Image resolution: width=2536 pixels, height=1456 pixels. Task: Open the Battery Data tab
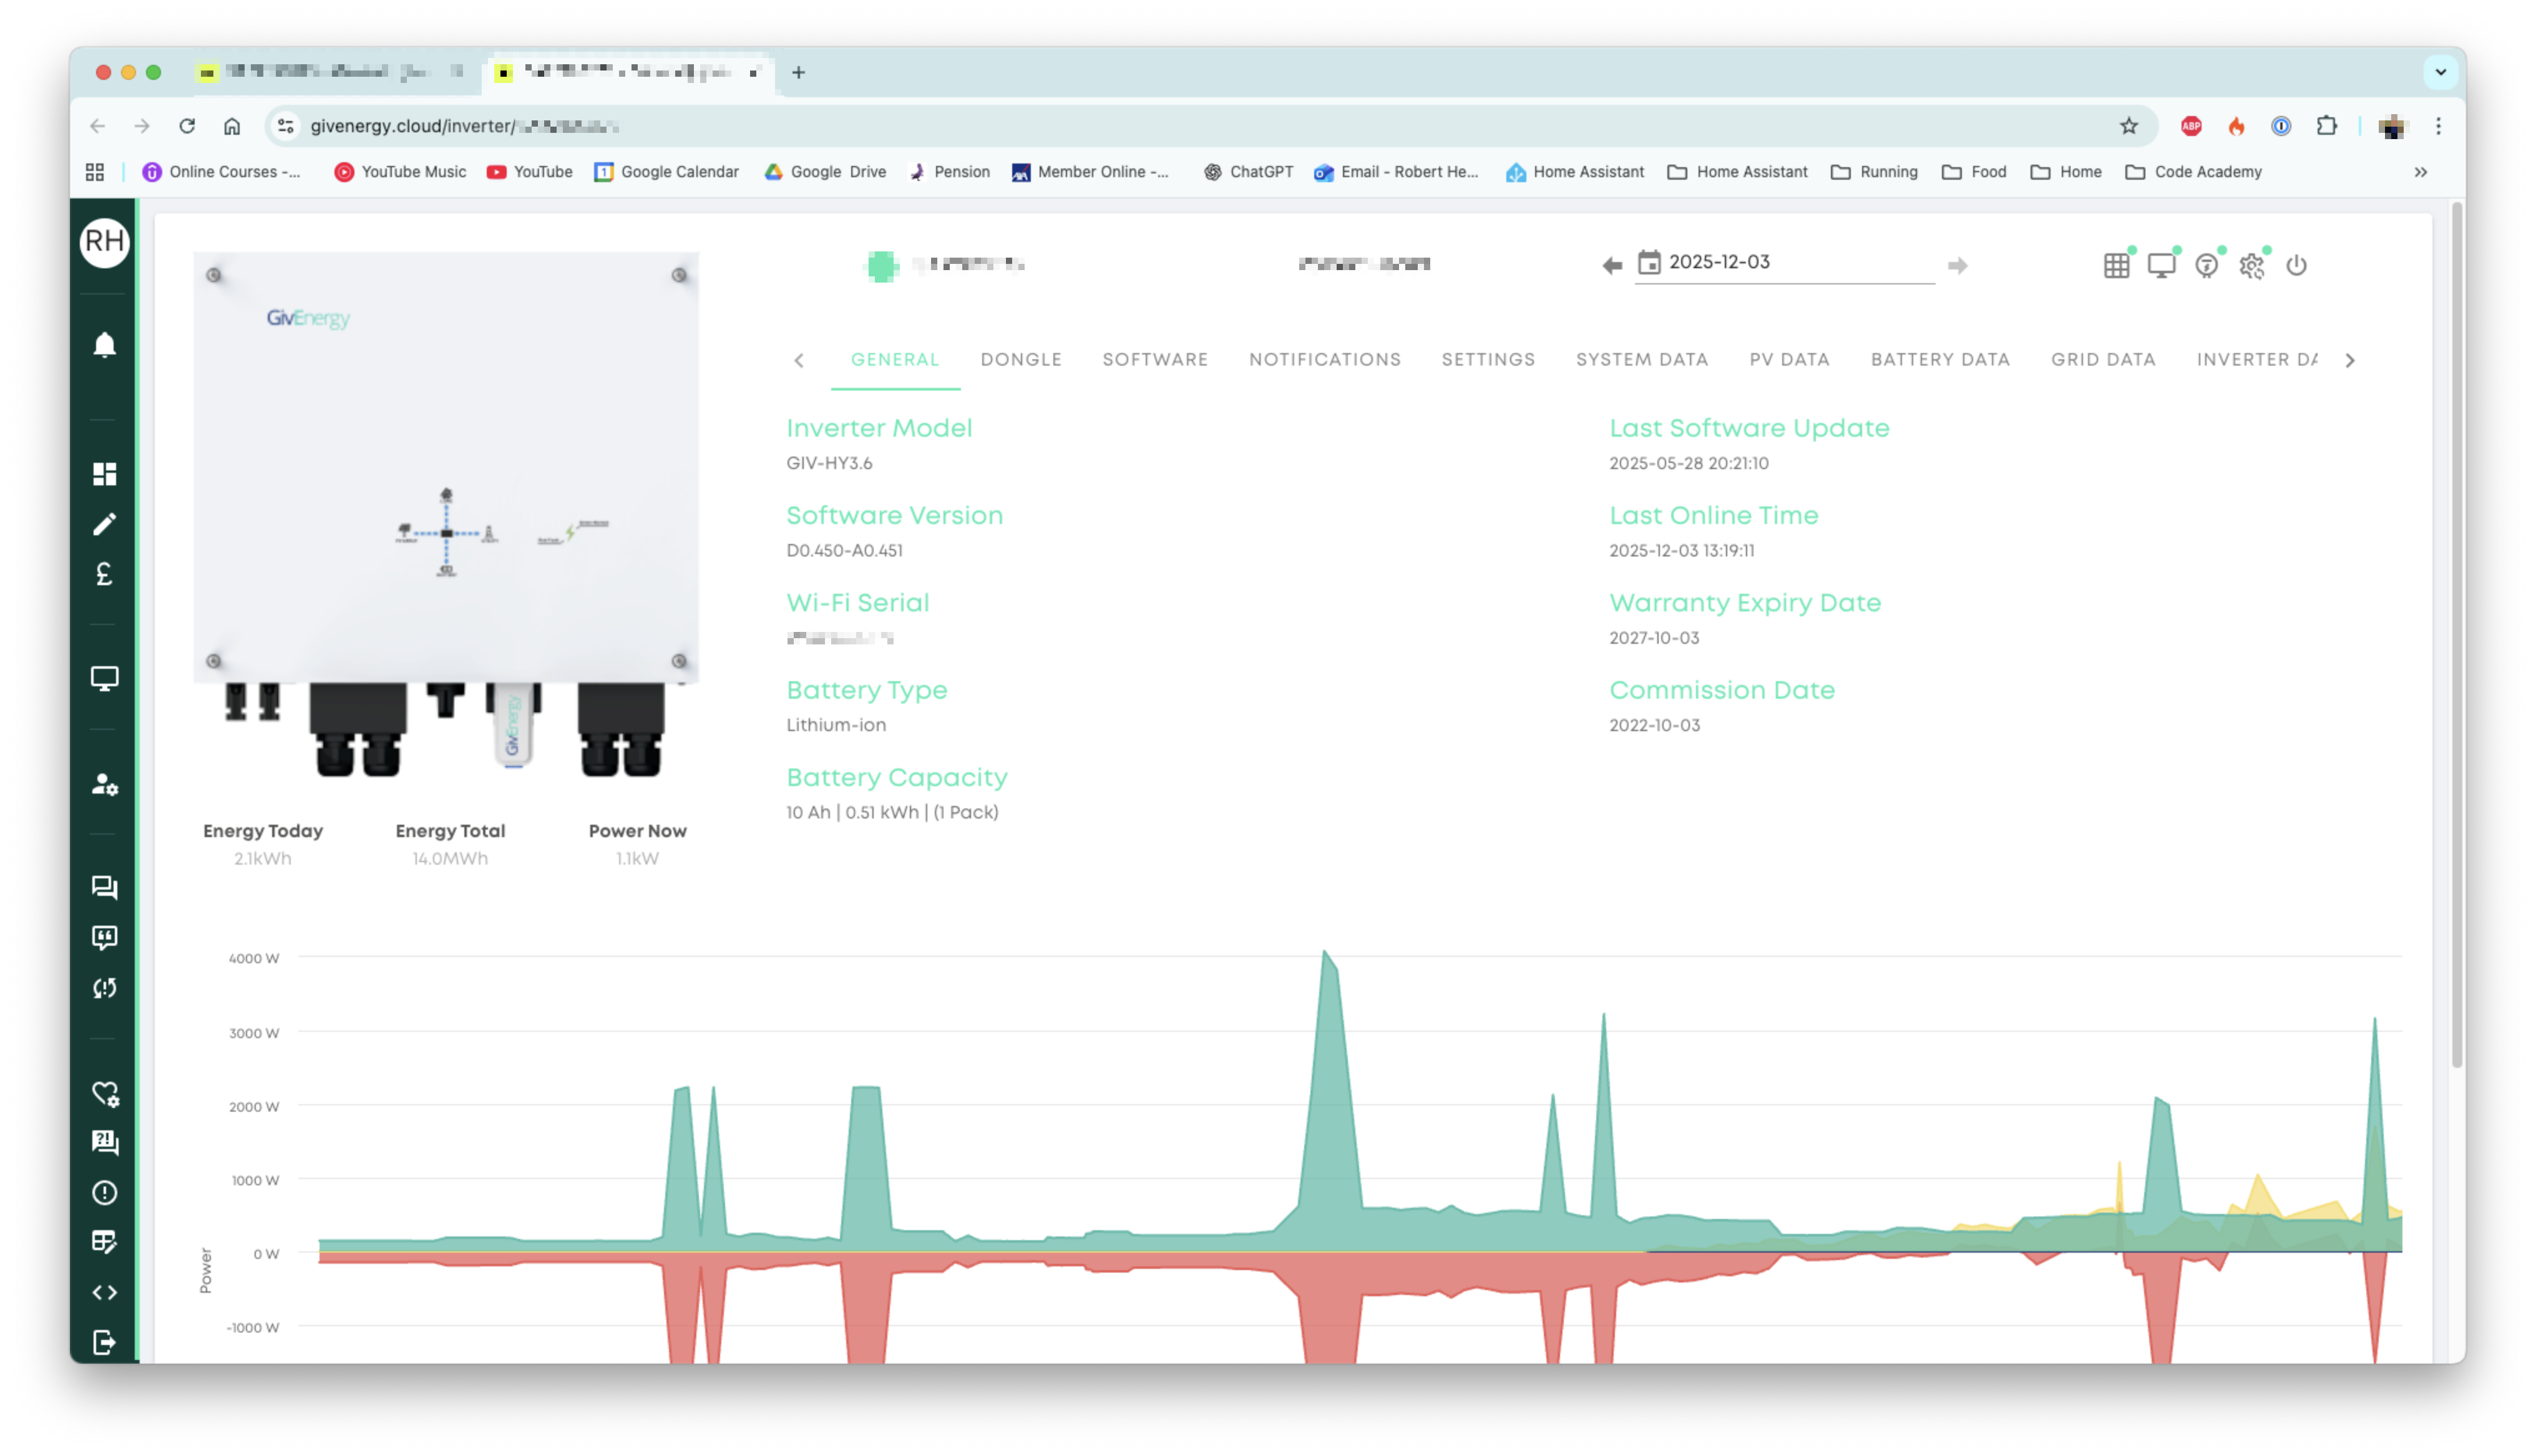point(1939,360)
